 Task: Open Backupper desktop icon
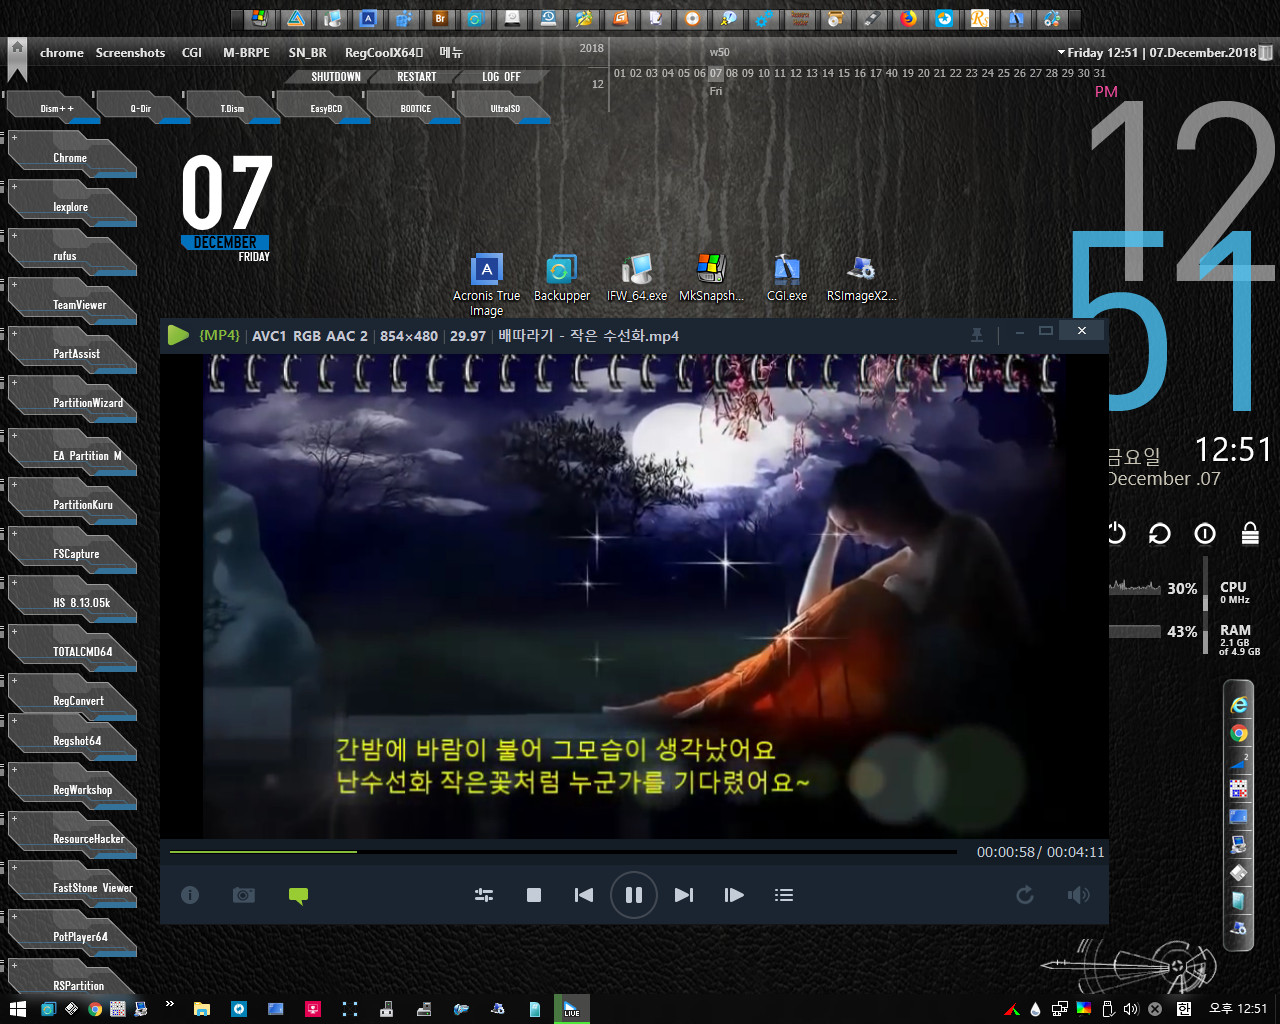[561, 278]
